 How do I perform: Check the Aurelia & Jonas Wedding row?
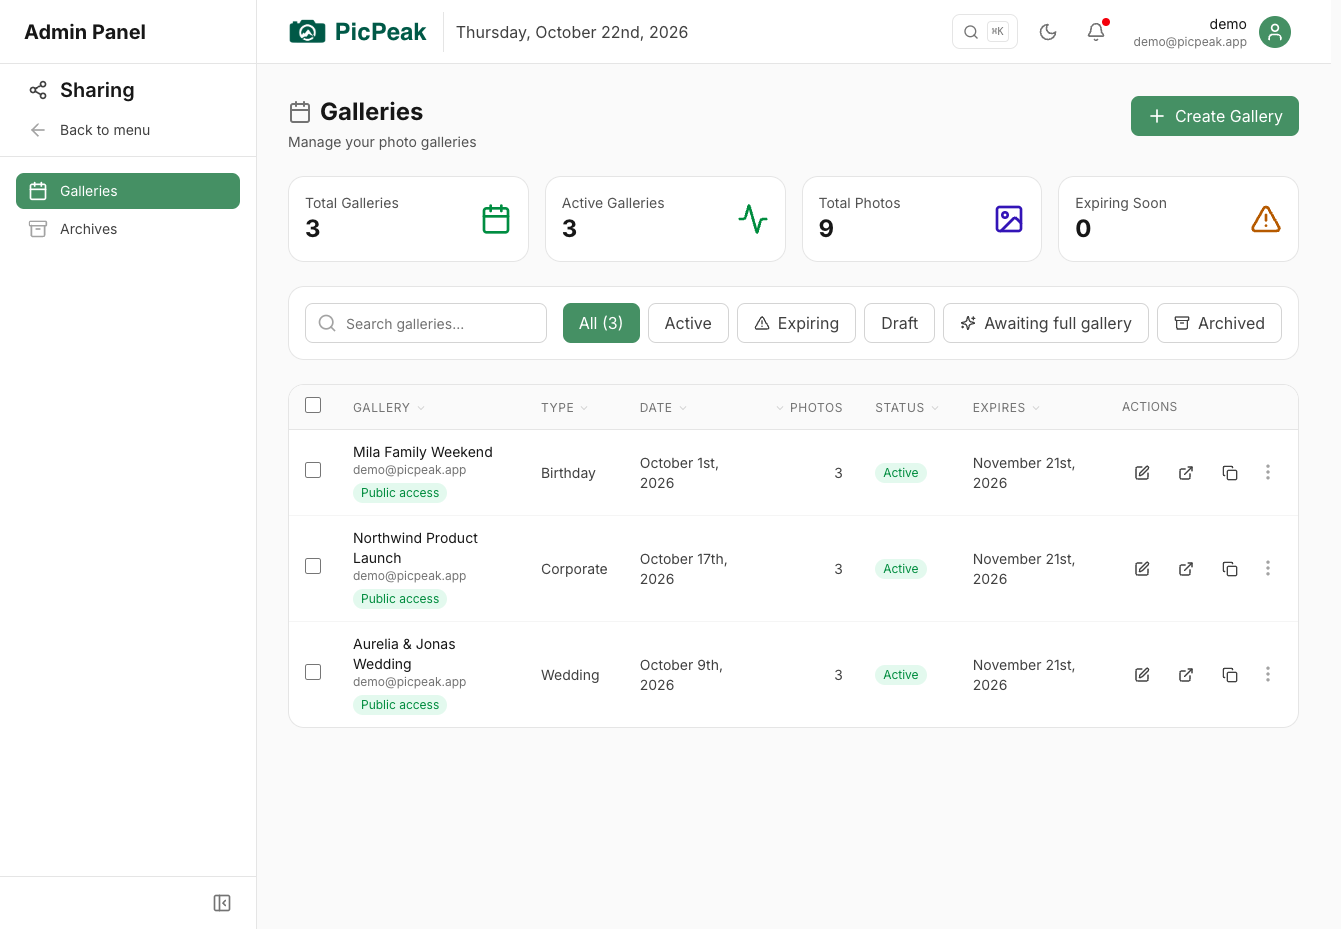click(x=313, y=672)
